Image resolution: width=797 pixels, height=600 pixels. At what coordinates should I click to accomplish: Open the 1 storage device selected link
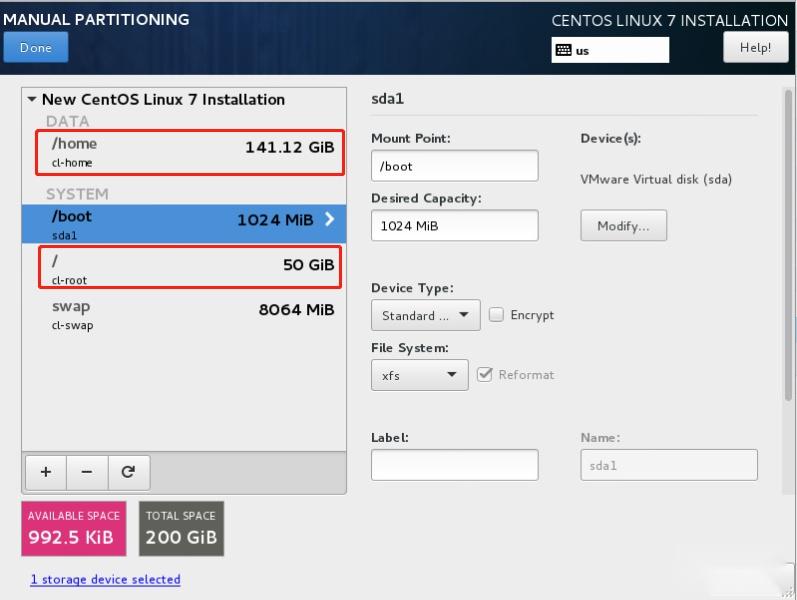[x=105, y=579]
